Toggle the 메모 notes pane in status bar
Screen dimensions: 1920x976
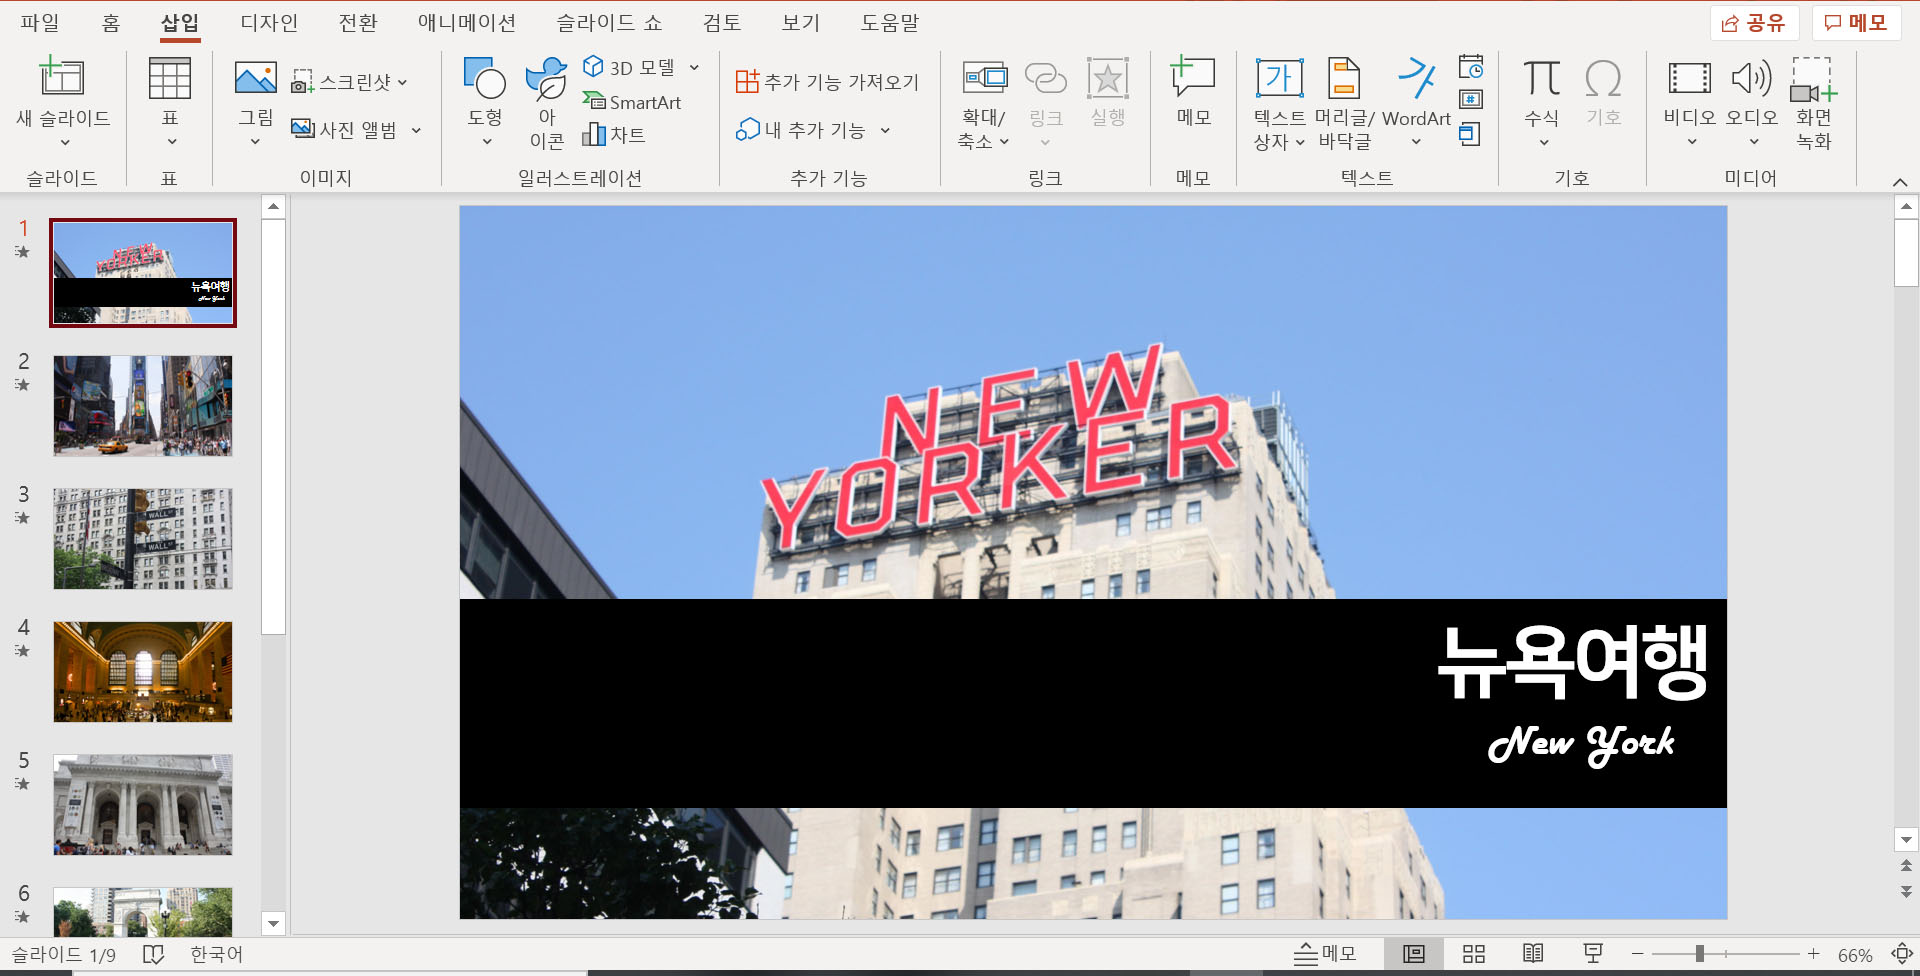pos(1325,954)
